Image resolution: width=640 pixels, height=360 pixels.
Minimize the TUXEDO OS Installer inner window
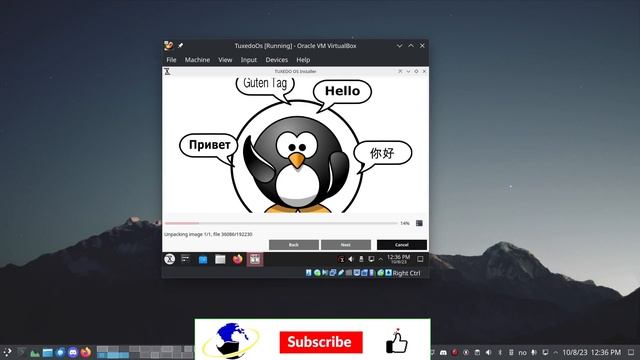pyautogui.click(x=408, y=71)
